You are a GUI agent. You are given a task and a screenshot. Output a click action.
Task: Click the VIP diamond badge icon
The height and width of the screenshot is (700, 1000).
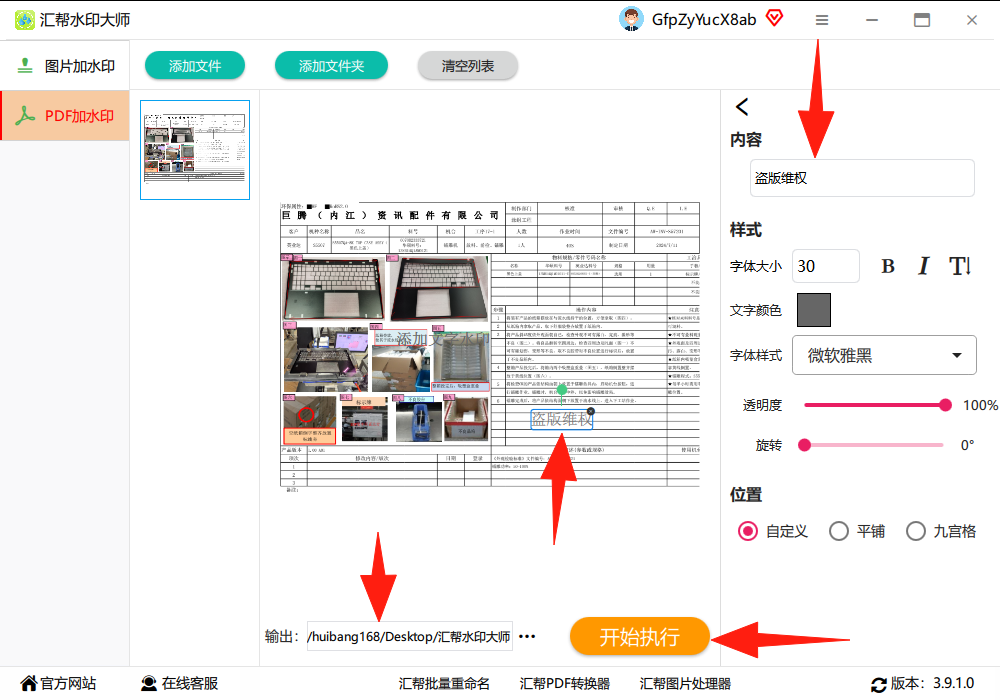[774, 18]
